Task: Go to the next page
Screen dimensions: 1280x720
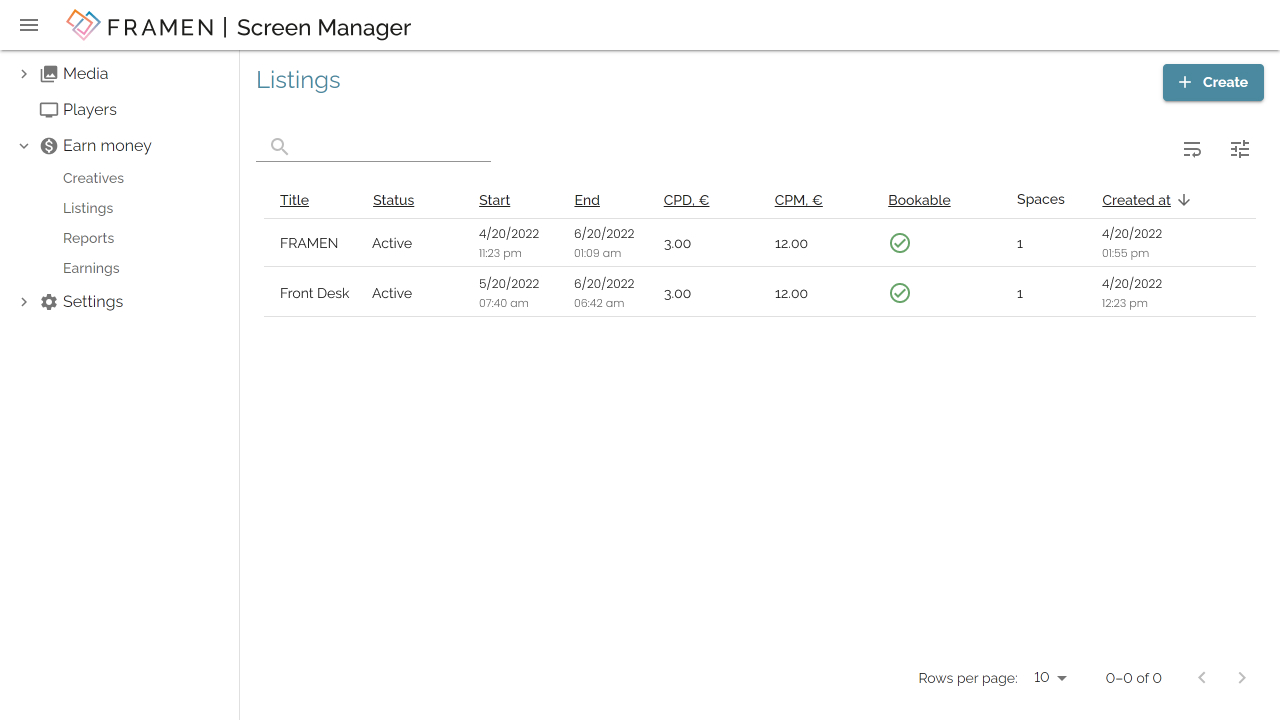Action: (1242, 678)
